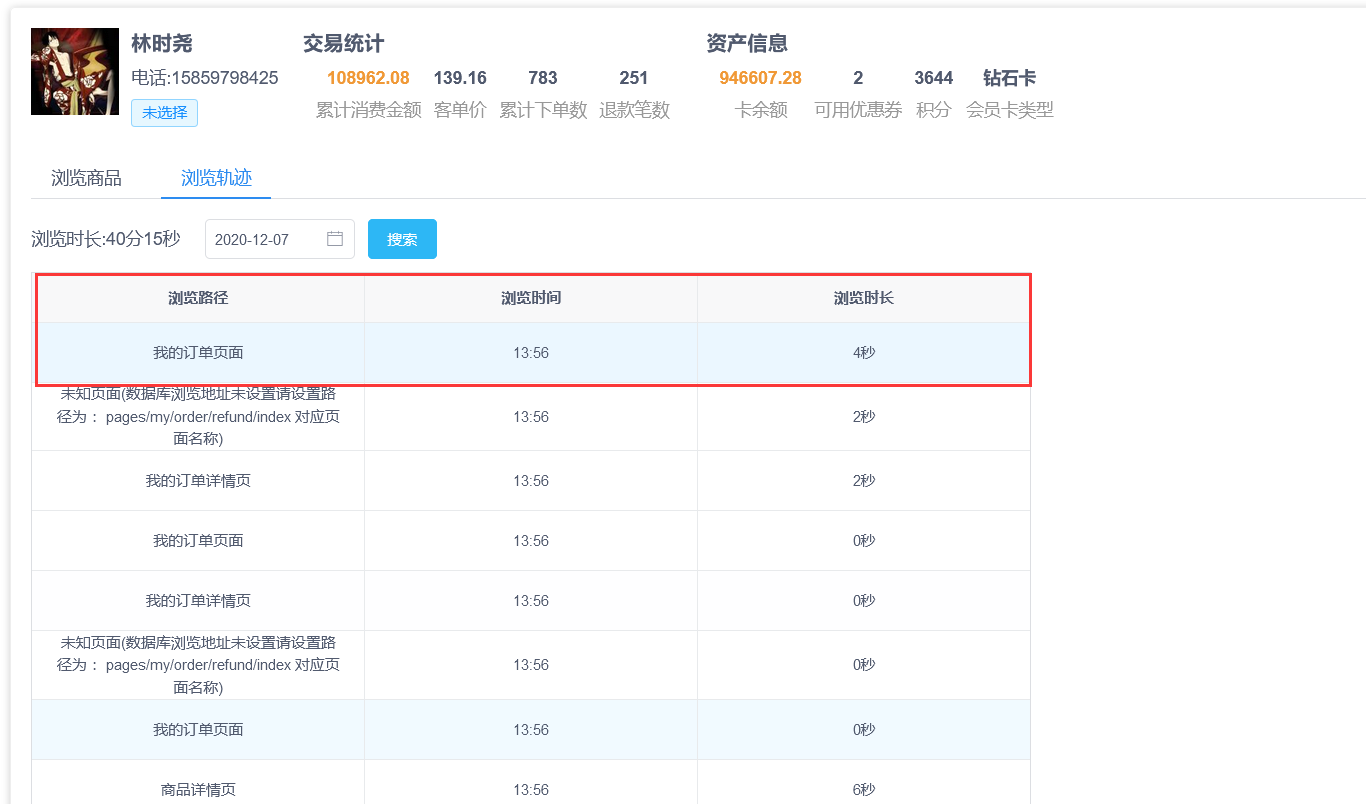Click the calendar icon in date field

point(335,239)
